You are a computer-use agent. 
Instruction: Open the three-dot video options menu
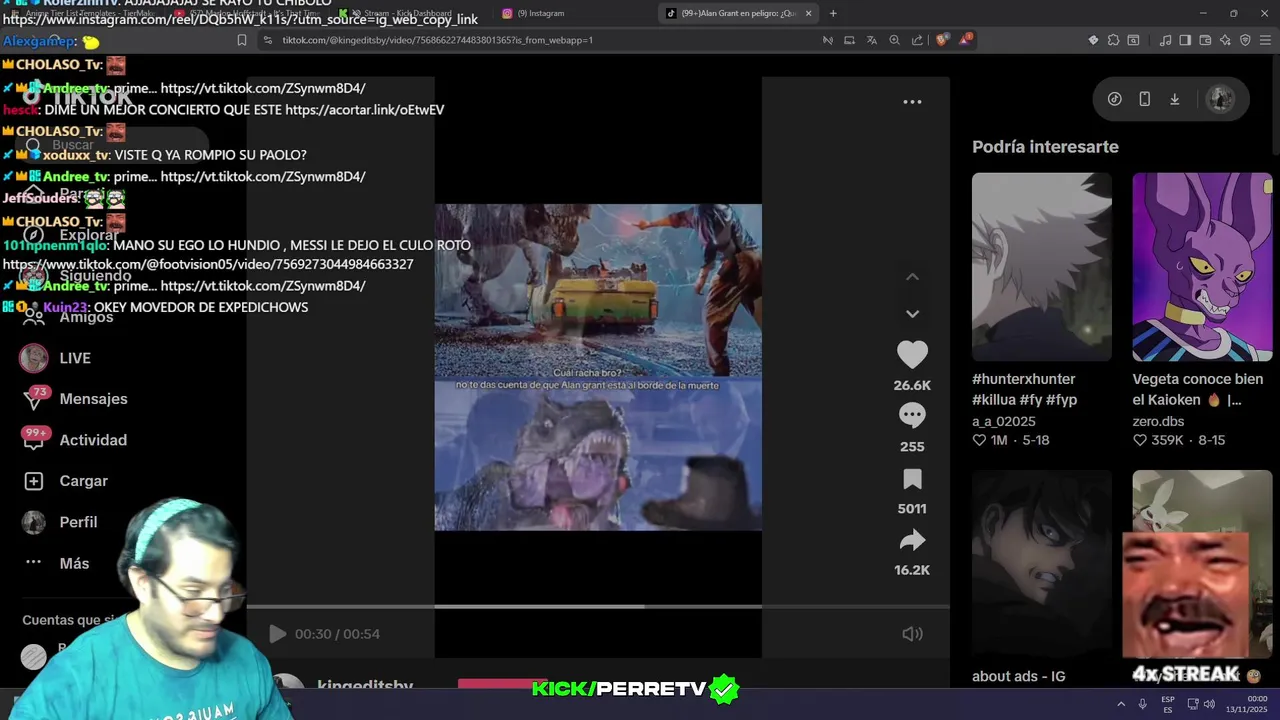click(912, 102)
